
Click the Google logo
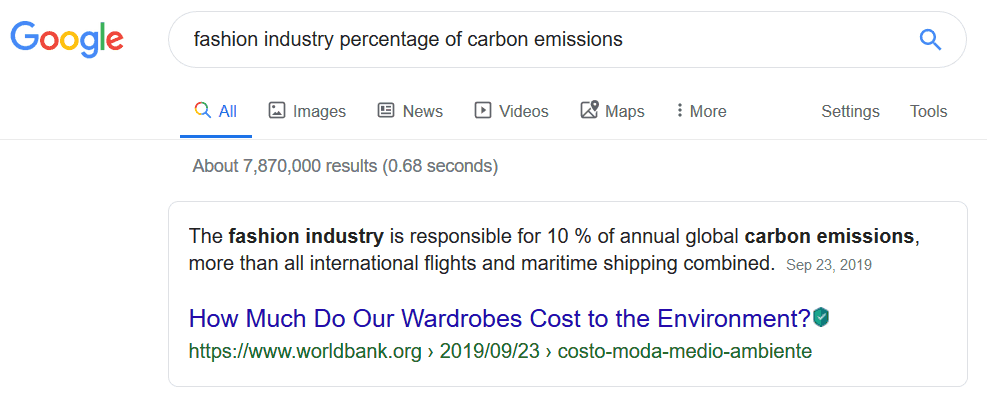tap(67, 38)
